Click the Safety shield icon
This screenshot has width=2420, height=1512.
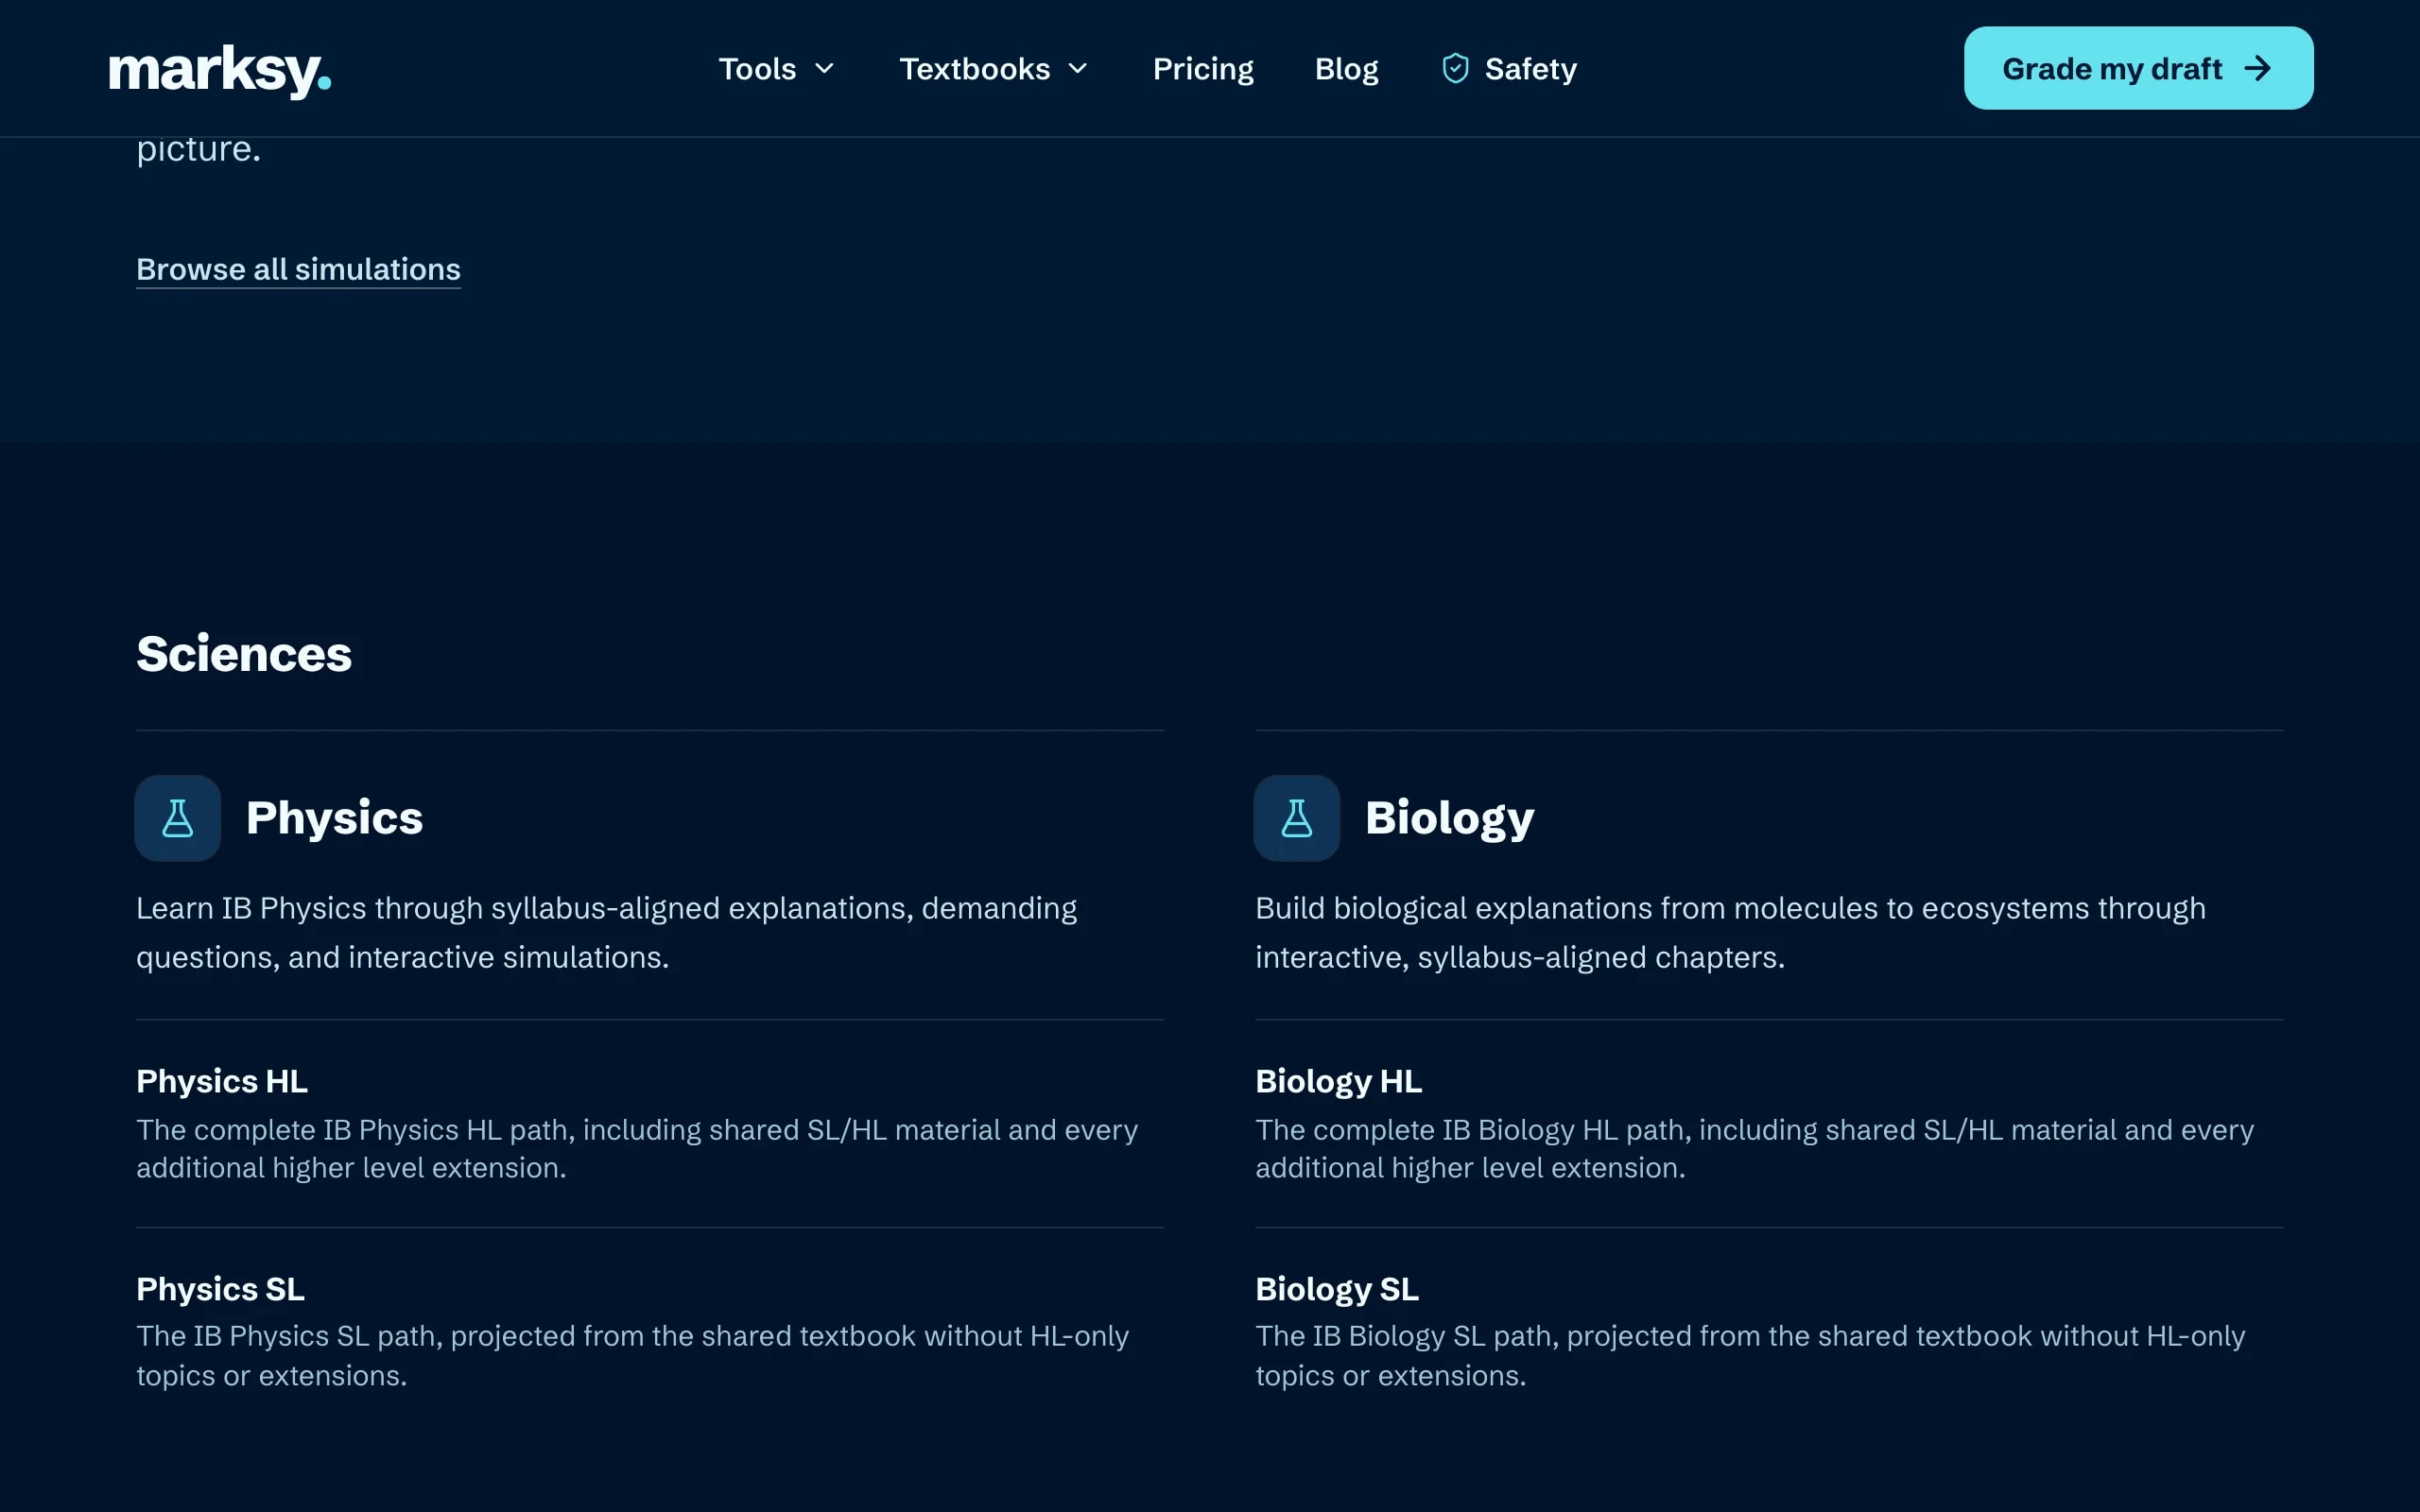pyautogui.click(x=1455, y=68)
